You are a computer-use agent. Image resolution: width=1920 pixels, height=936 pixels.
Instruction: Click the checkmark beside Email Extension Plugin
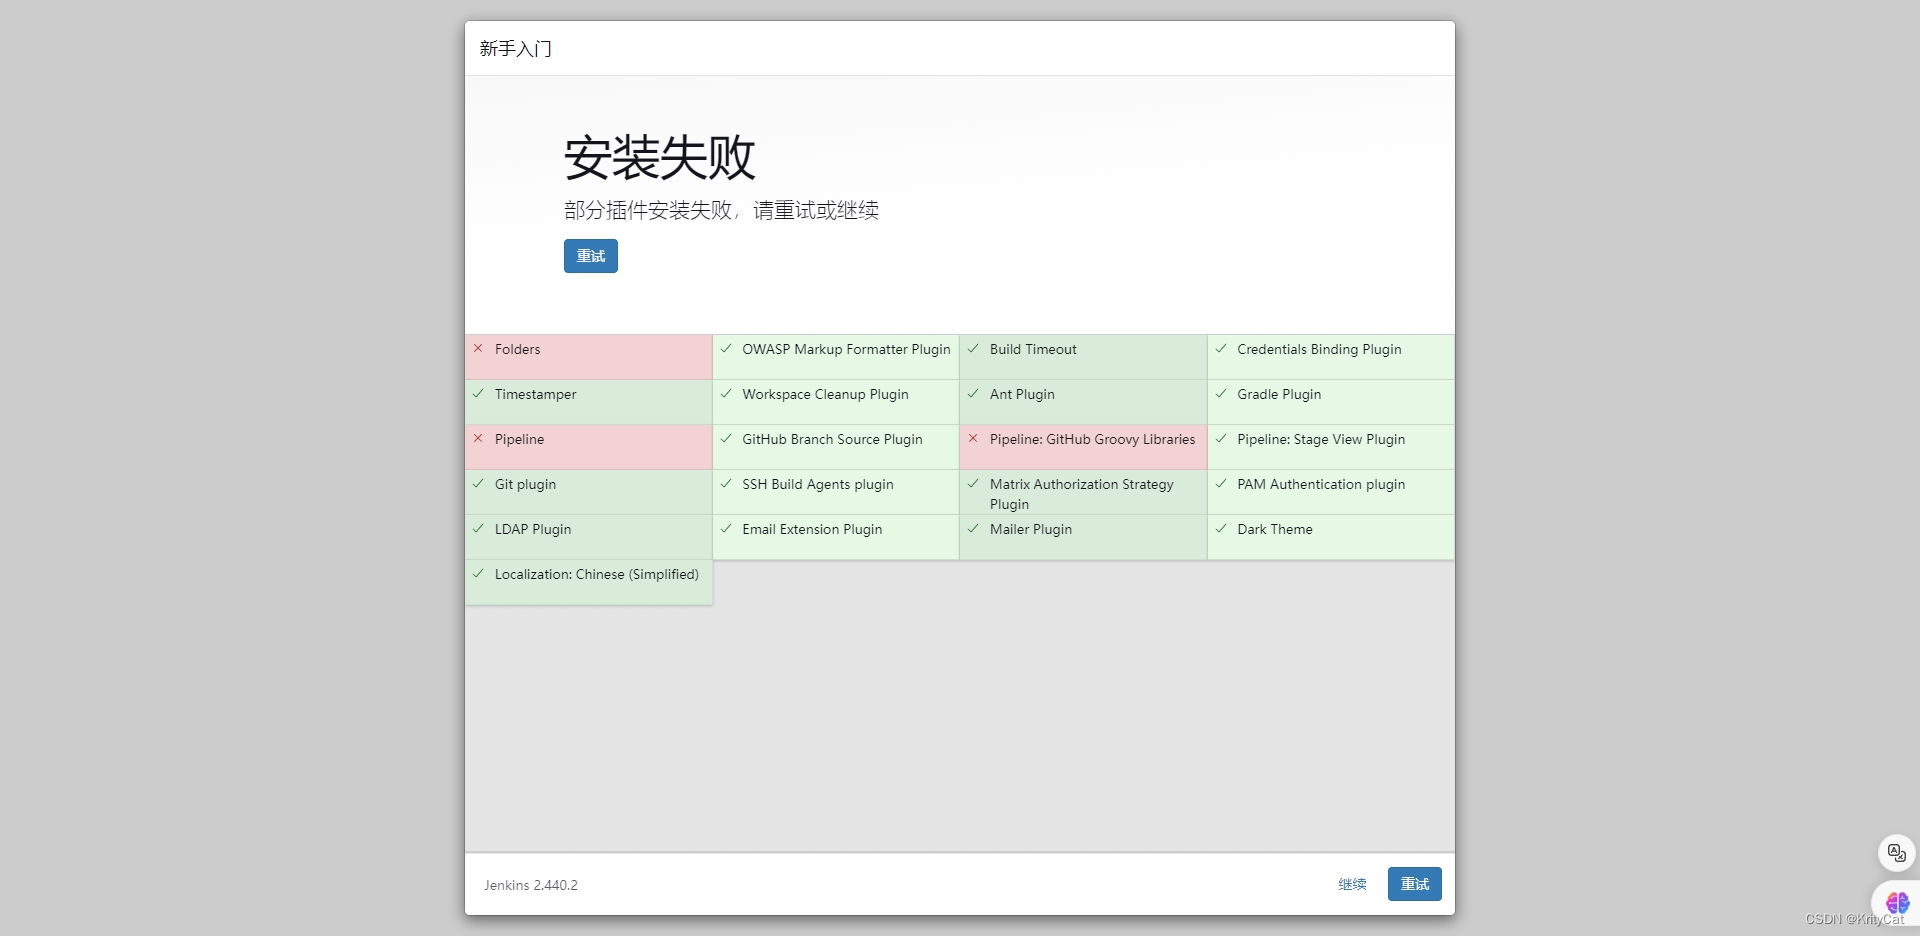point(726,528)
